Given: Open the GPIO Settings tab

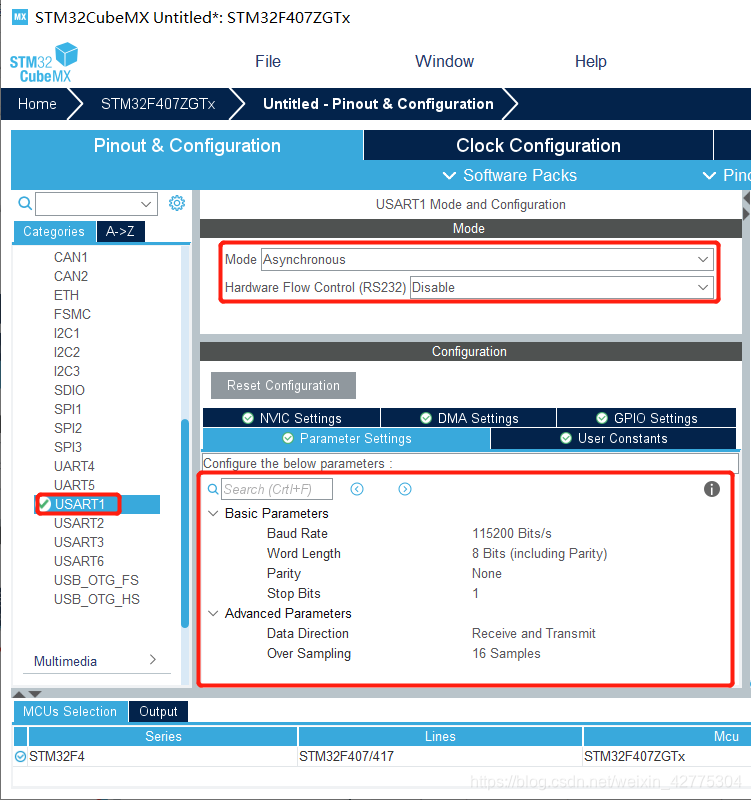Looking at the screenshot, I should (x=646, y=418).
